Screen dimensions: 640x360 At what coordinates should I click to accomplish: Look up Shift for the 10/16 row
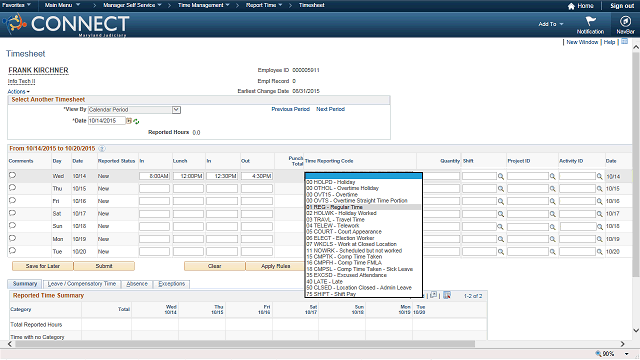click(500, 201)
